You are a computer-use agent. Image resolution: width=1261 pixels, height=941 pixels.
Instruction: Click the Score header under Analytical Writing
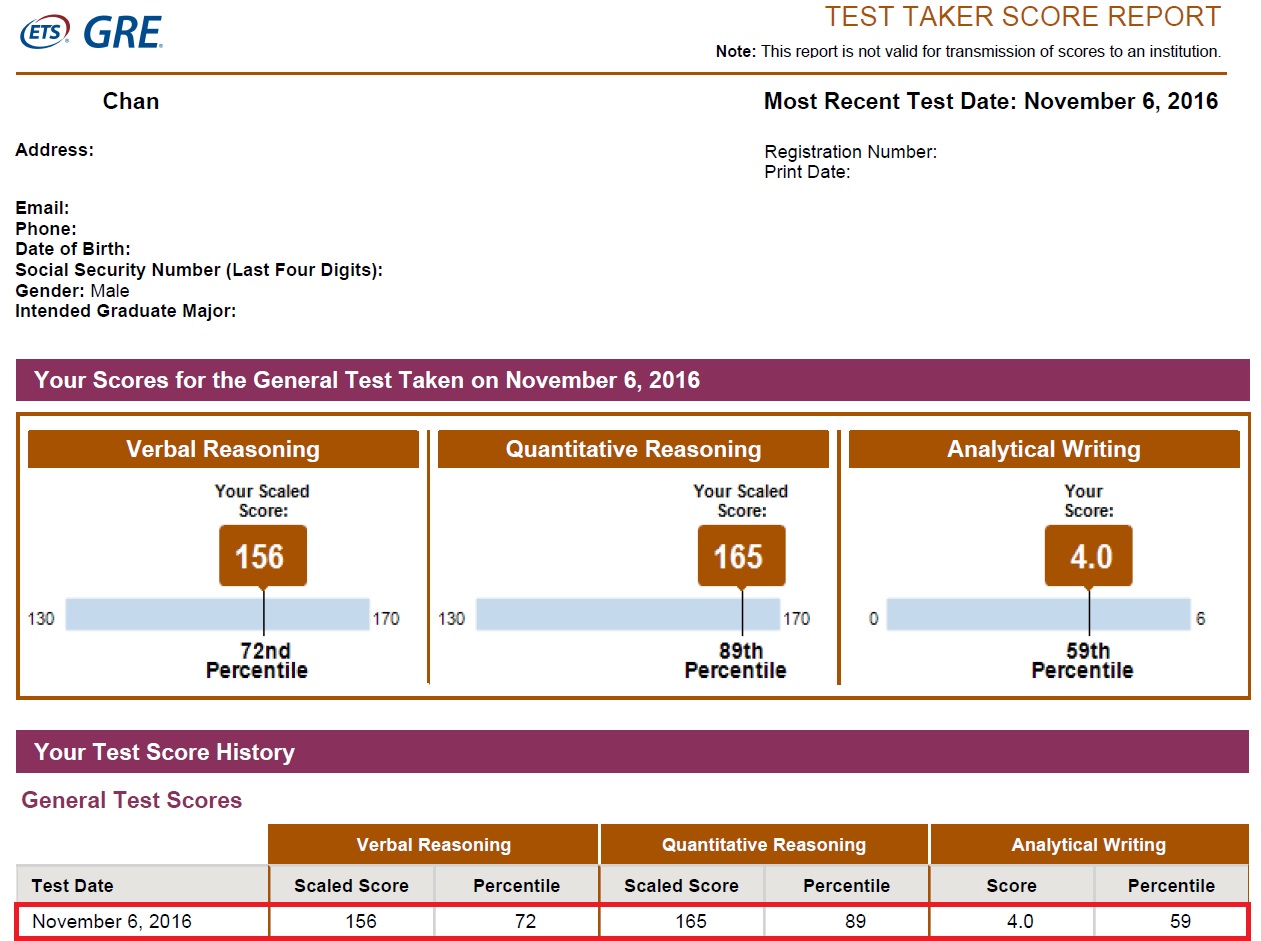[x=1012, y=886]
